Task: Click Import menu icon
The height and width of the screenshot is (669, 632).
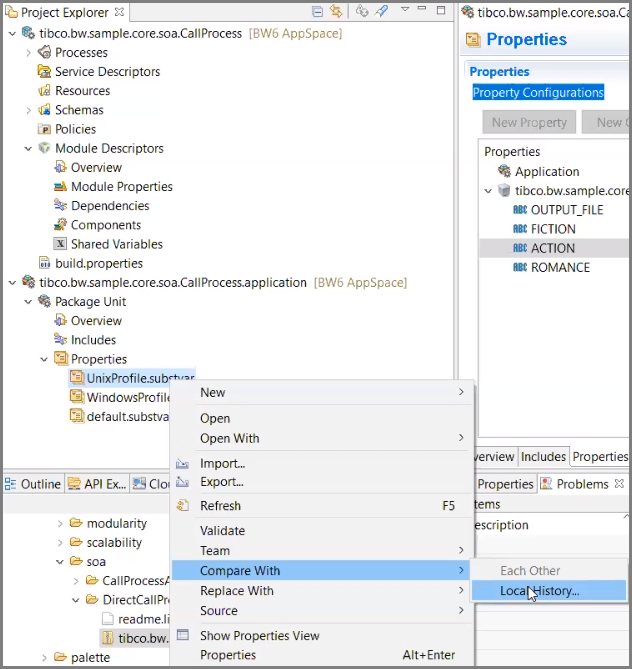Action: pos(183,464)
